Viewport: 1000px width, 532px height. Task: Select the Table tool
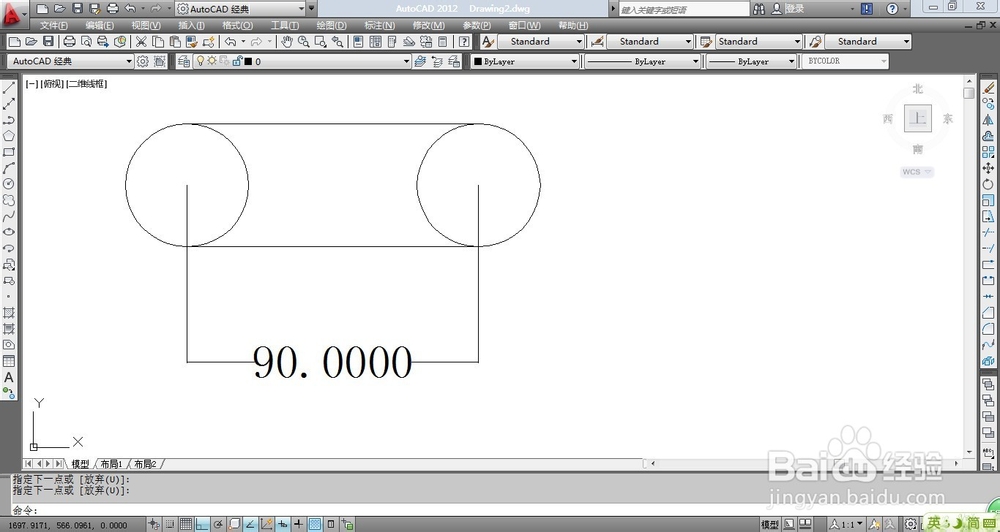point(9,361)
